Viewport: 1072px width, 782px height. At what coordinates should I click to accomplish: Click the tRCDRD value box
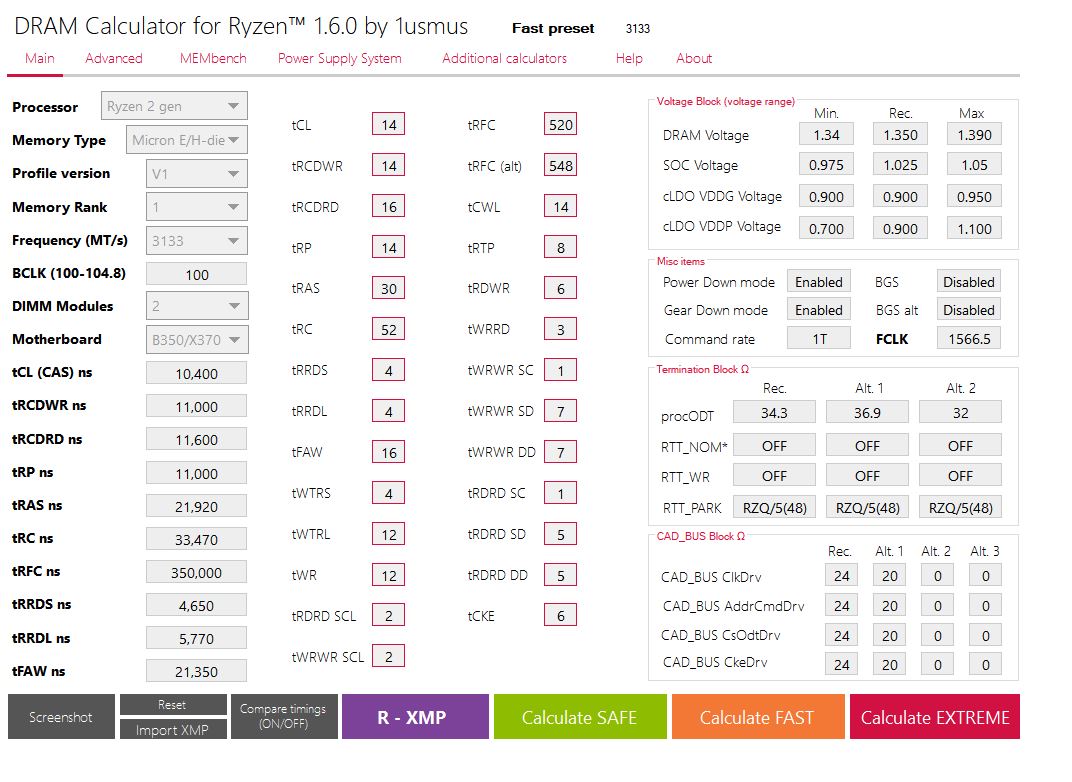coord(388,206)
